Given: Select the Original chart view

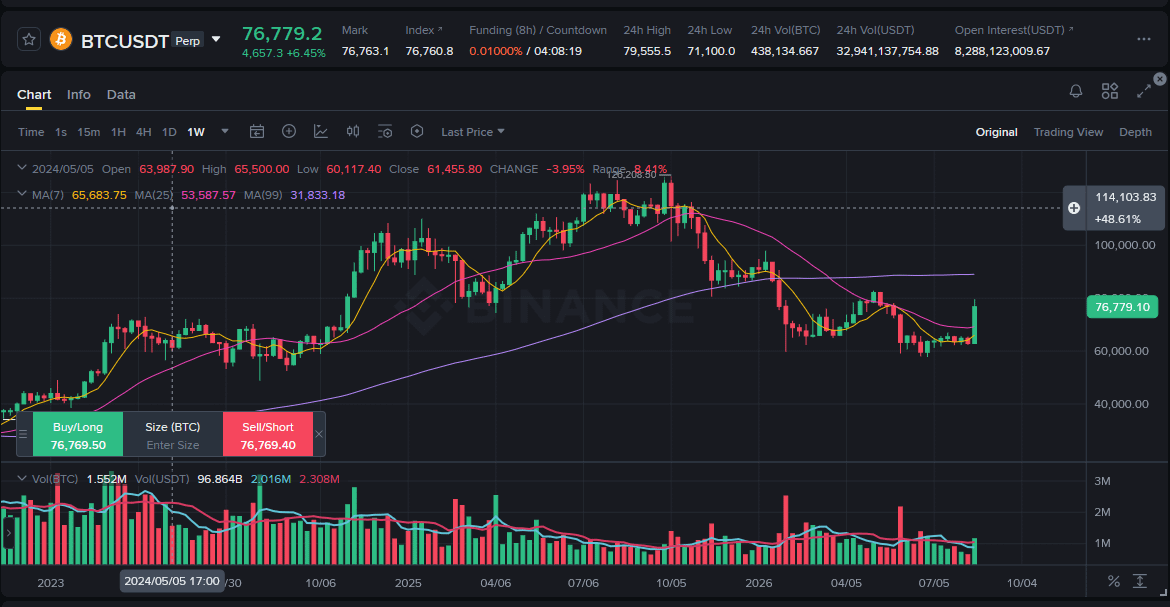Looking at the screenshot, I should pos(996,132).
